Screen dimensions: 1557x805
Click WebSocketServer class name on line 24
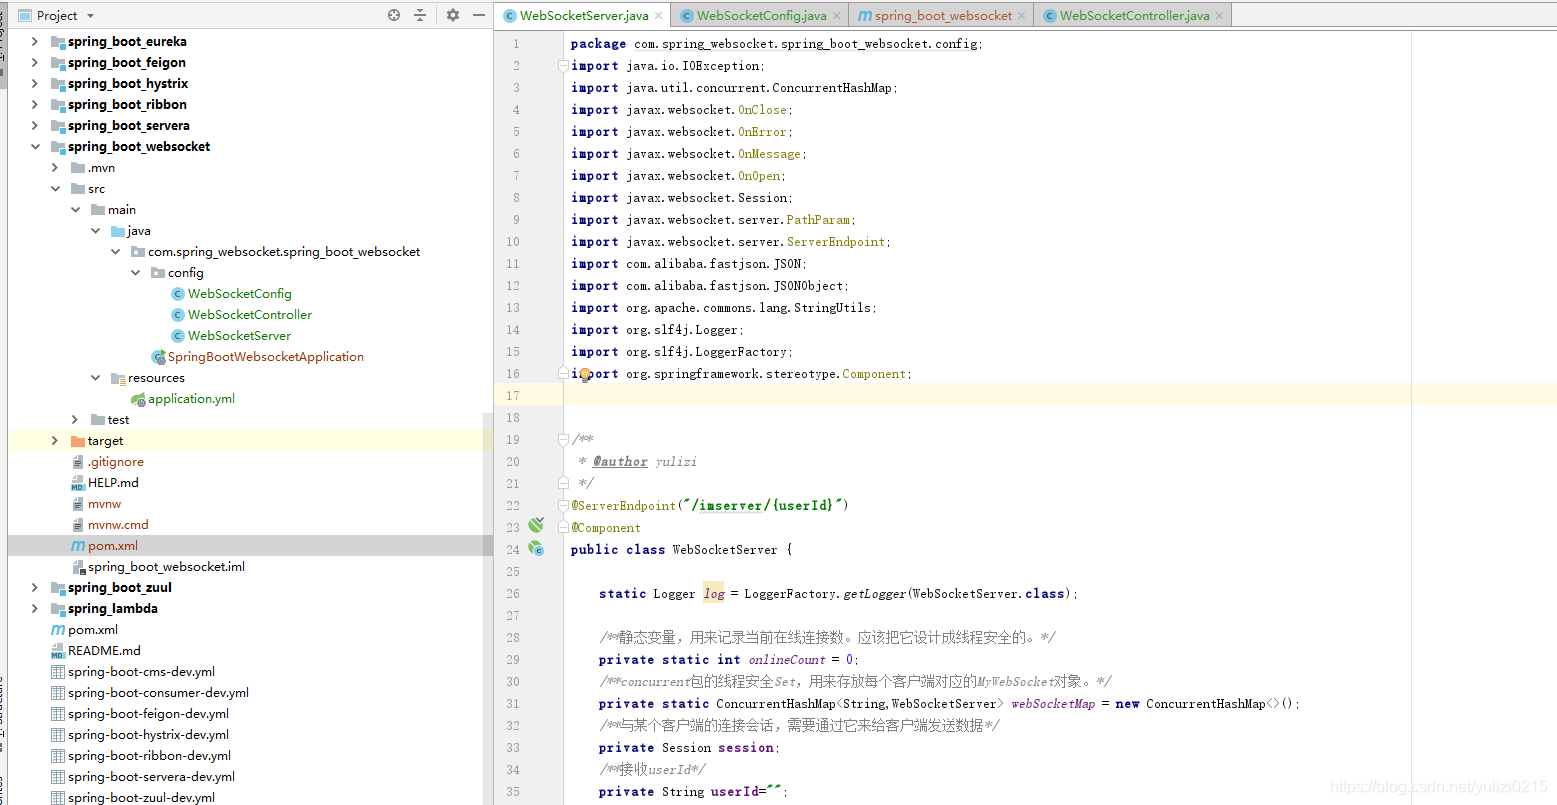tap(724, 549)
